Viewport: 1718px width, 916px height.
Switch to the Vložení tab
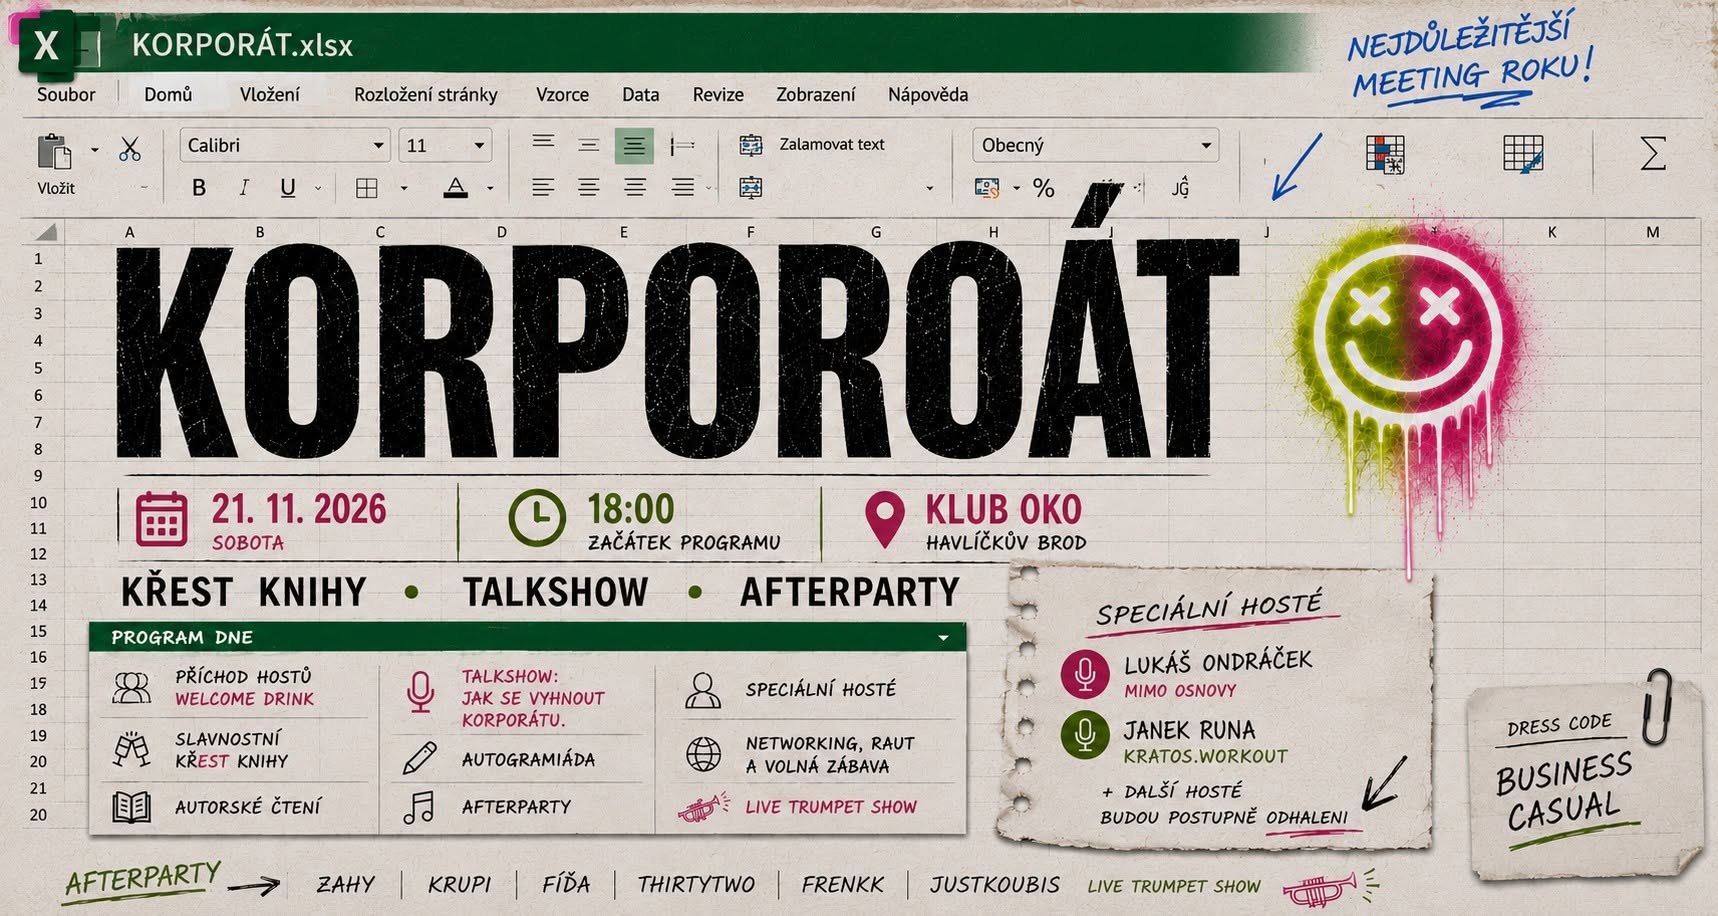pyautogui.click(x=269, y=94)
